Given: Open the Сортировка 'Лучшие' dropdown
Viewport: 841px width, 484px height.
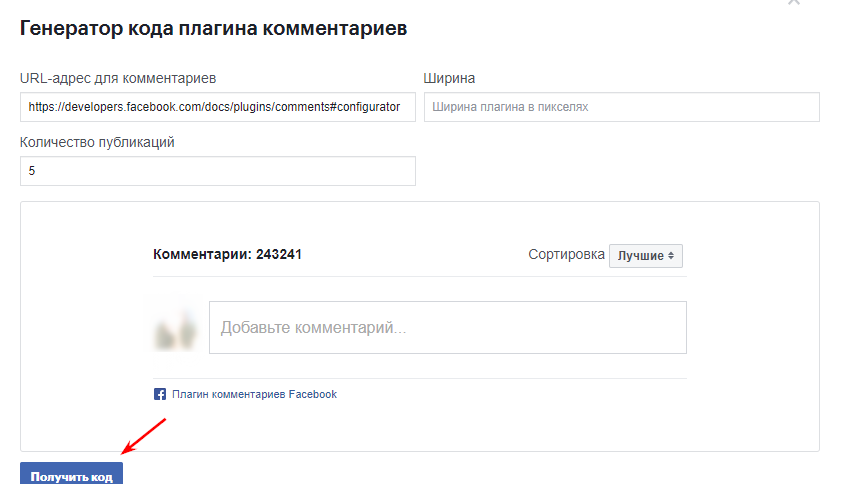Looking at the screenshot, I should coord(646,256).
